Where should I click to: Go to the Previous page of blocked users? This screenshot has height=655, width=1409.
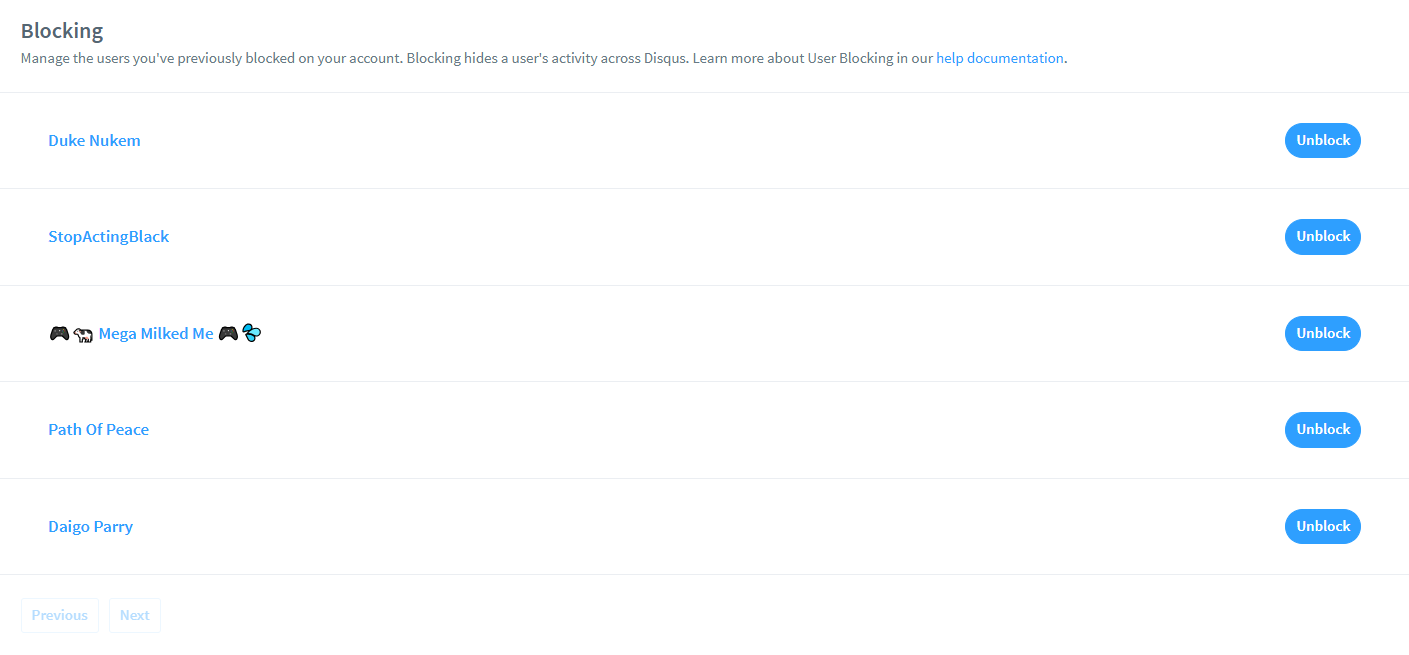[x=60, y=615]
